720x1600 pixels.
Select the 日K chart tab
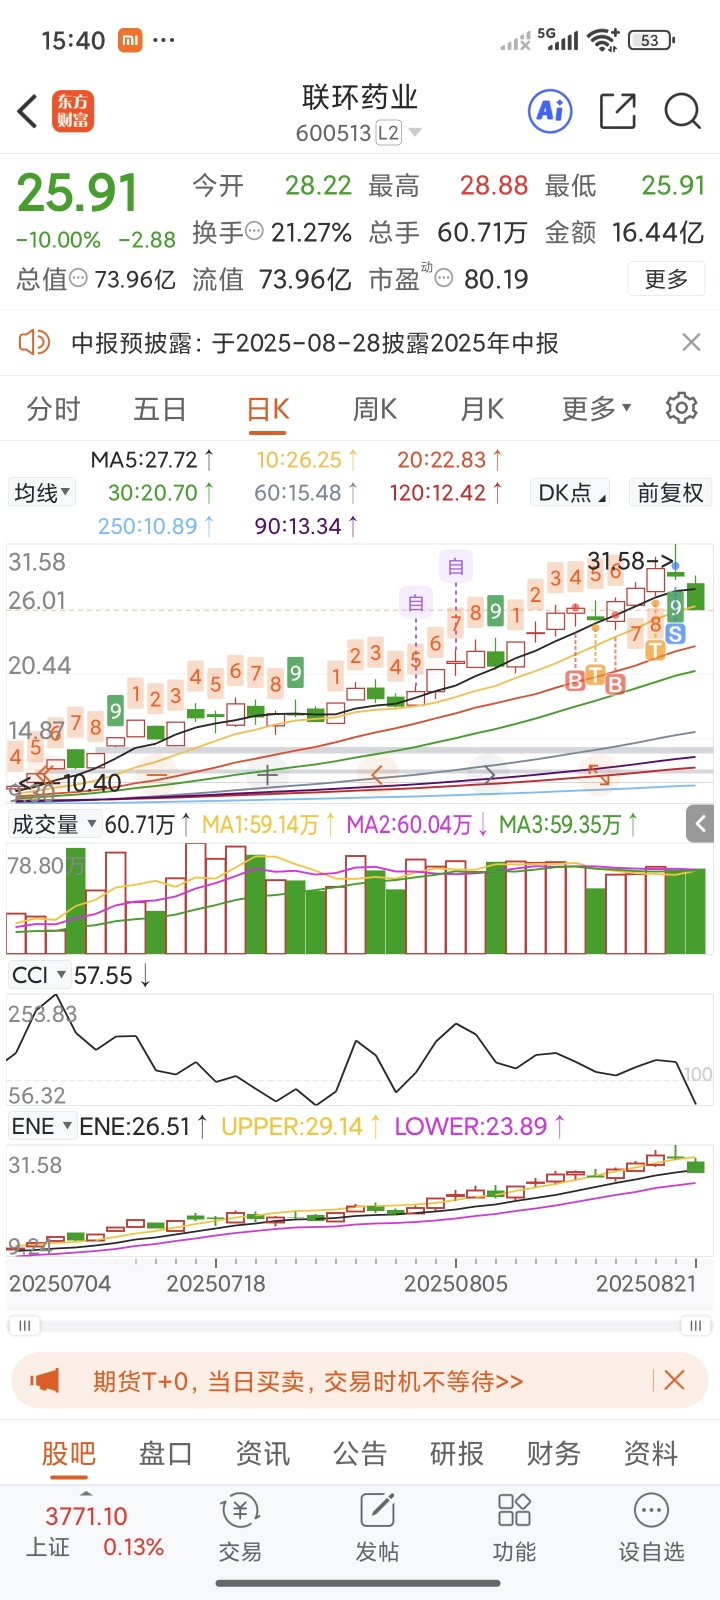[268, 409]
